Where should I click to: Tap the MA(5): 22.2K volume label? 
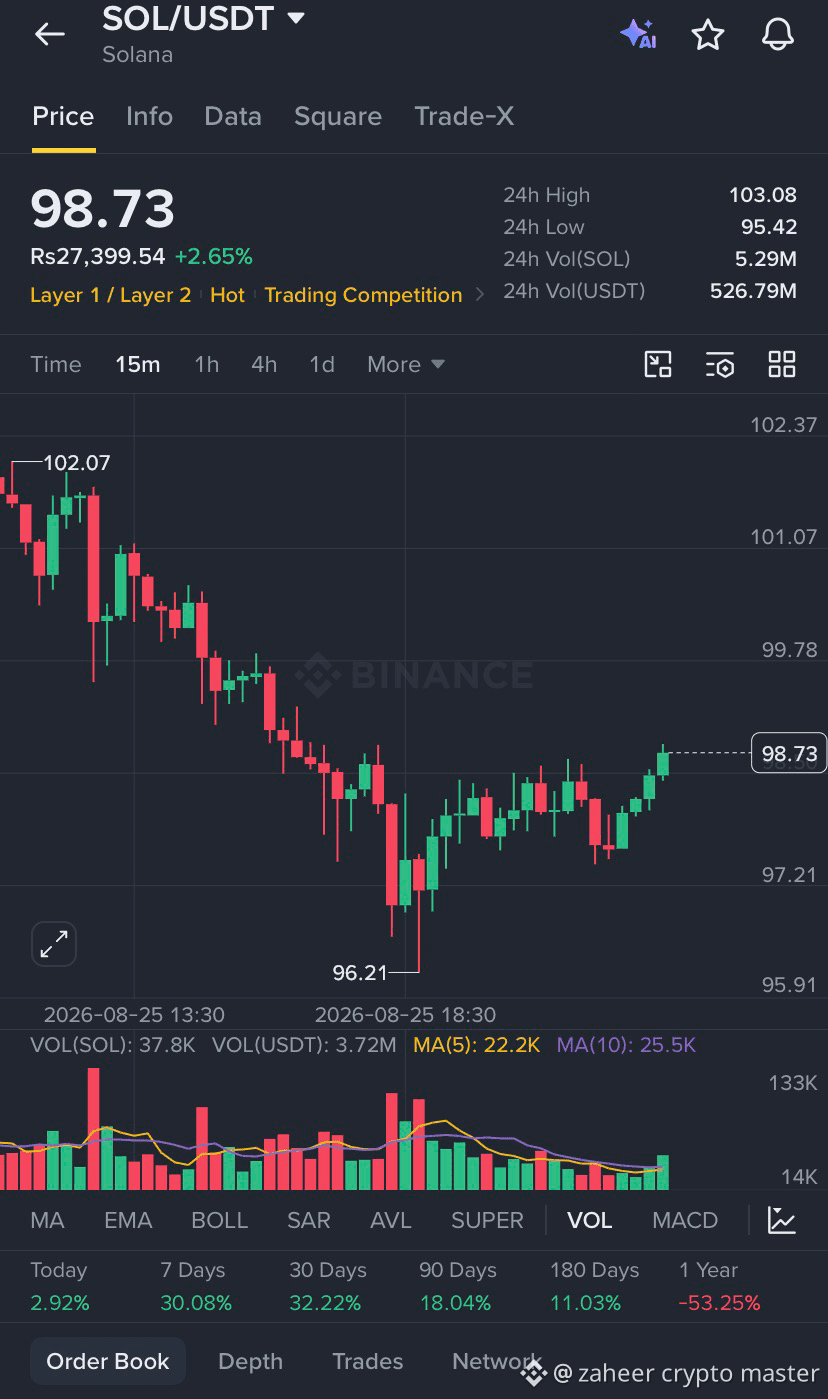476,1045
